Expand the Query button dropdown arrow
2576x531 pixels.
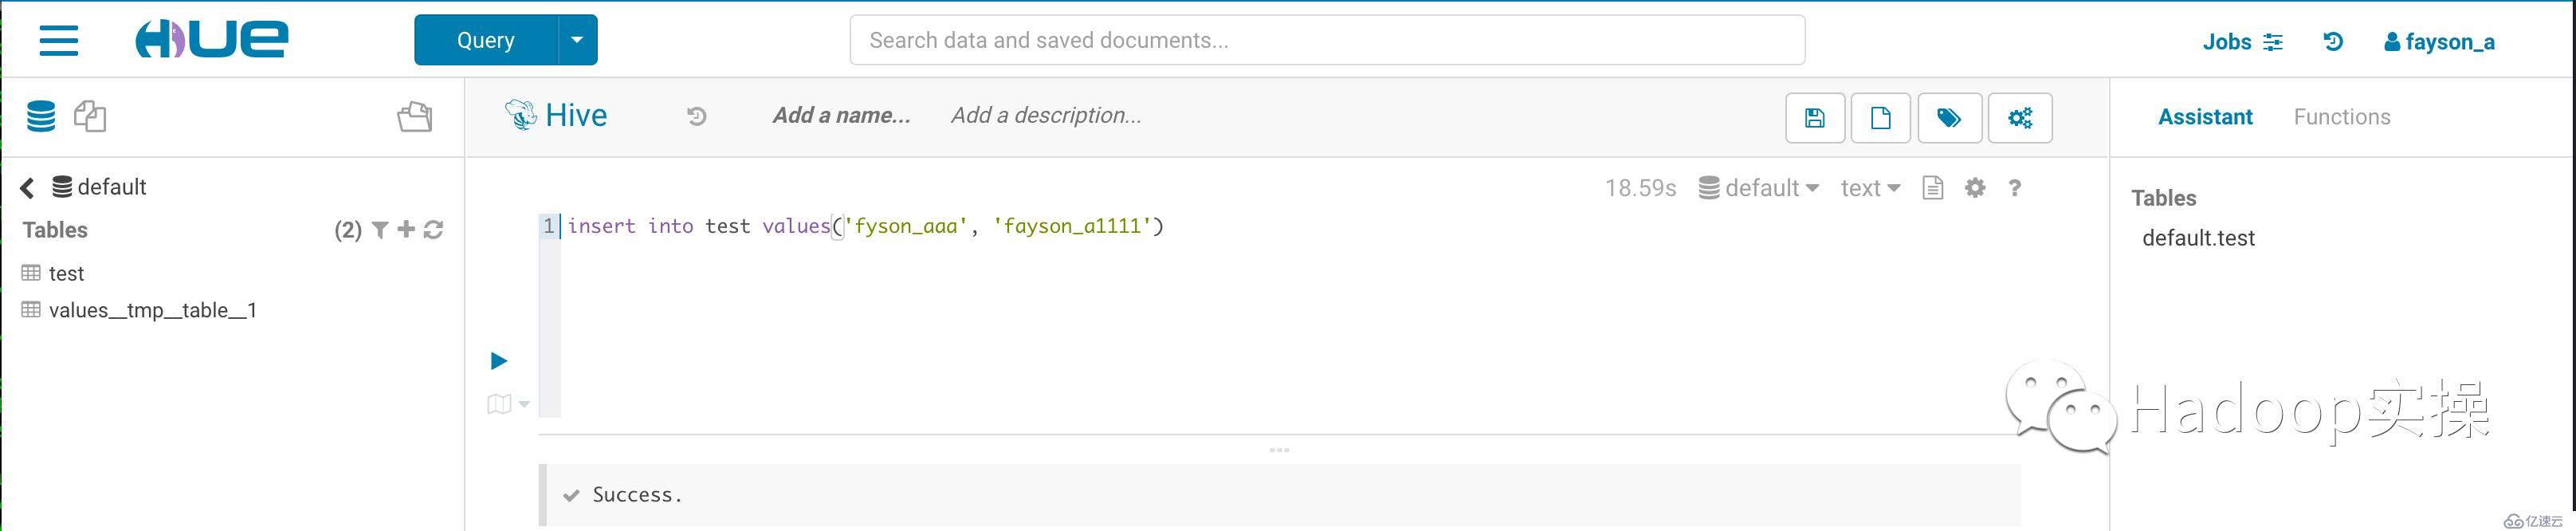[x=577, y=40]
